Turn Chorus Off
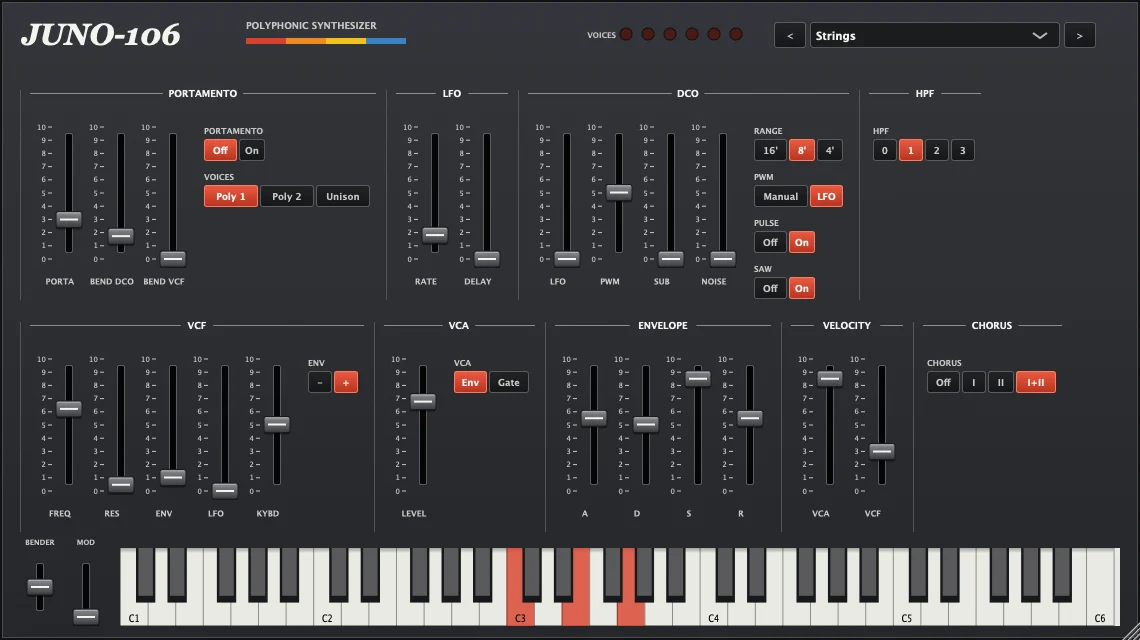1140x640 pixels. coord(943,383)
